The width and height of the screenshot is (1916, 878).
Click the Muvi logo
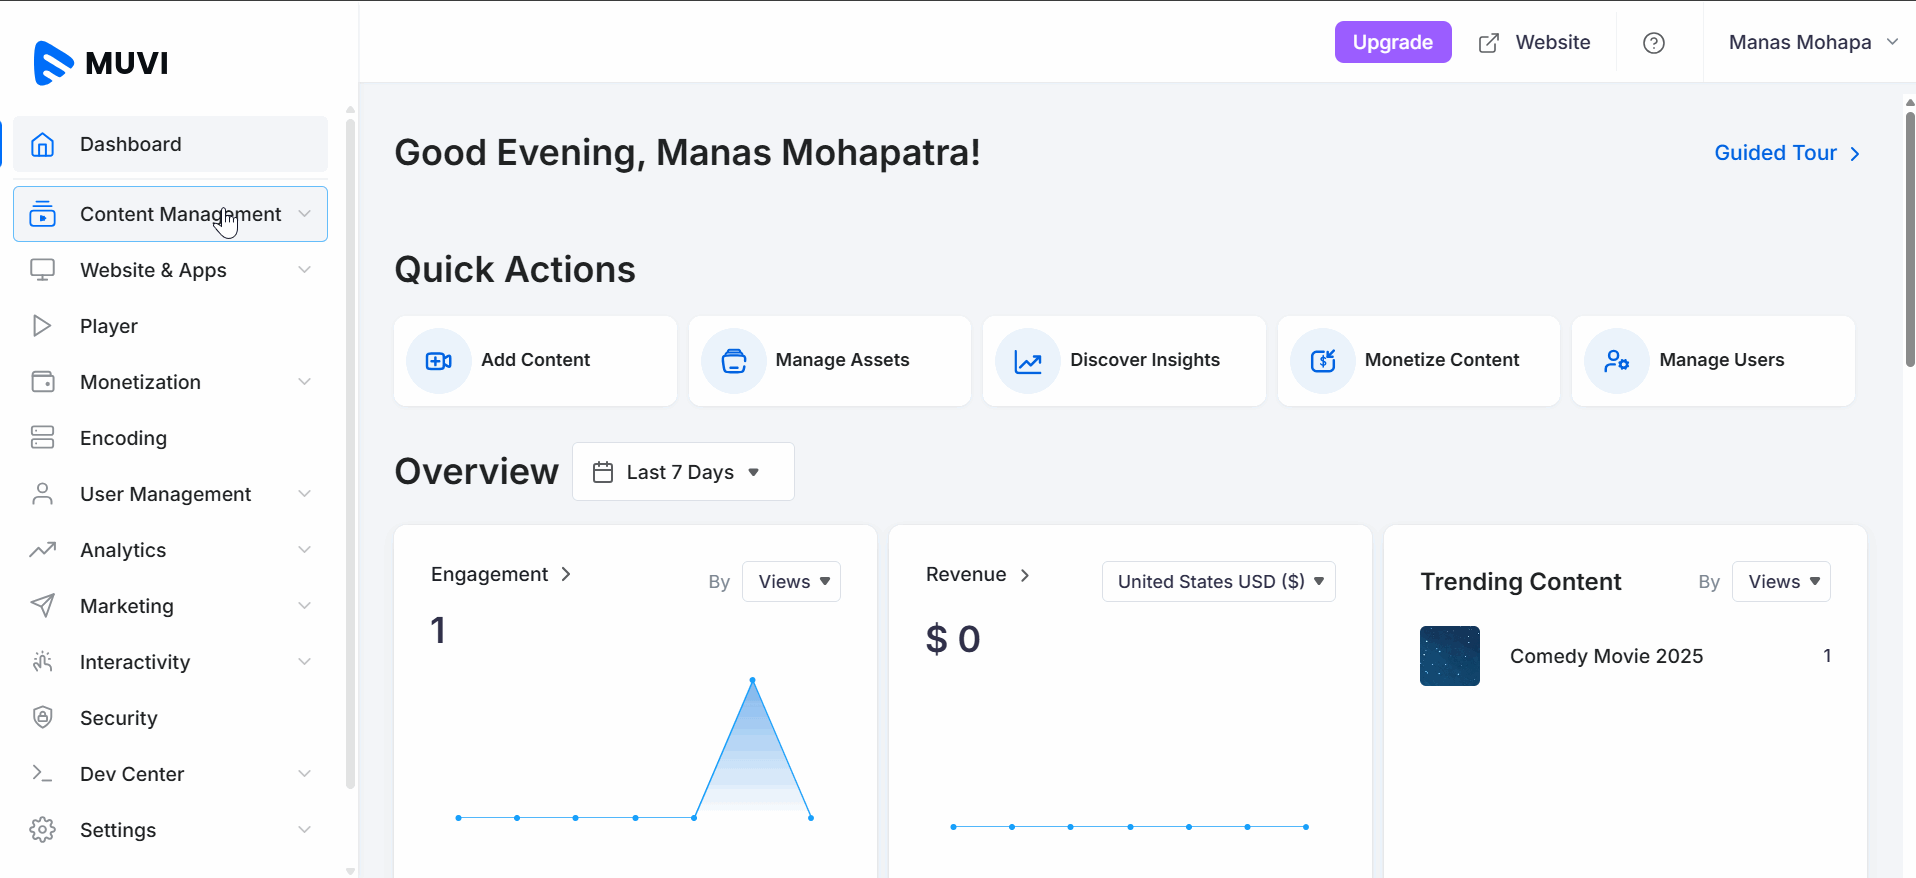[x=101, y=63]
